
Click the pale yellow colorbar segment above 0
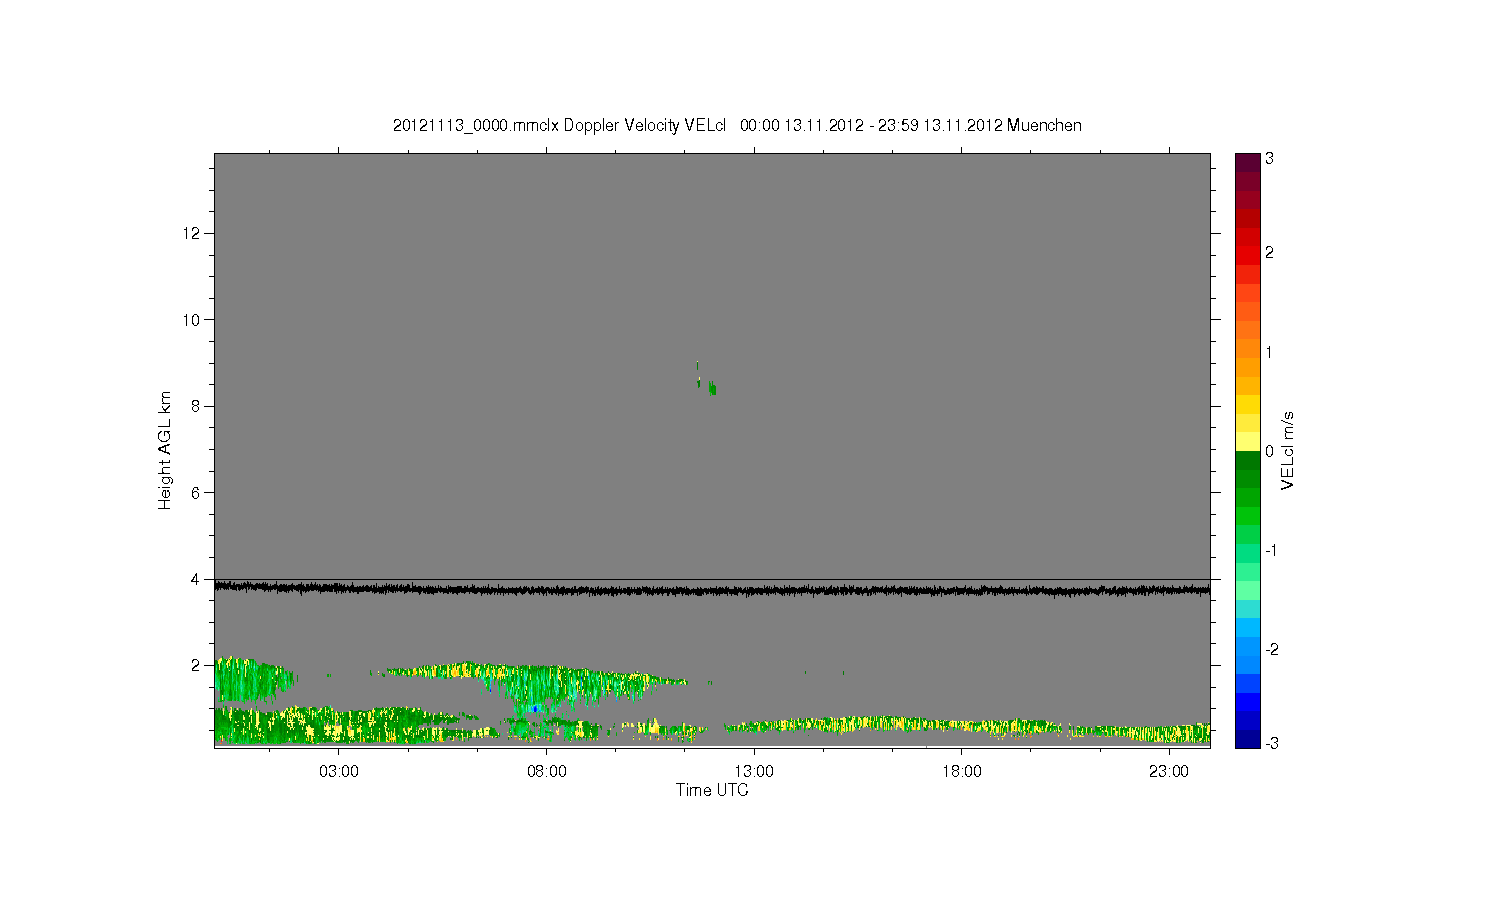(1247, 441)
